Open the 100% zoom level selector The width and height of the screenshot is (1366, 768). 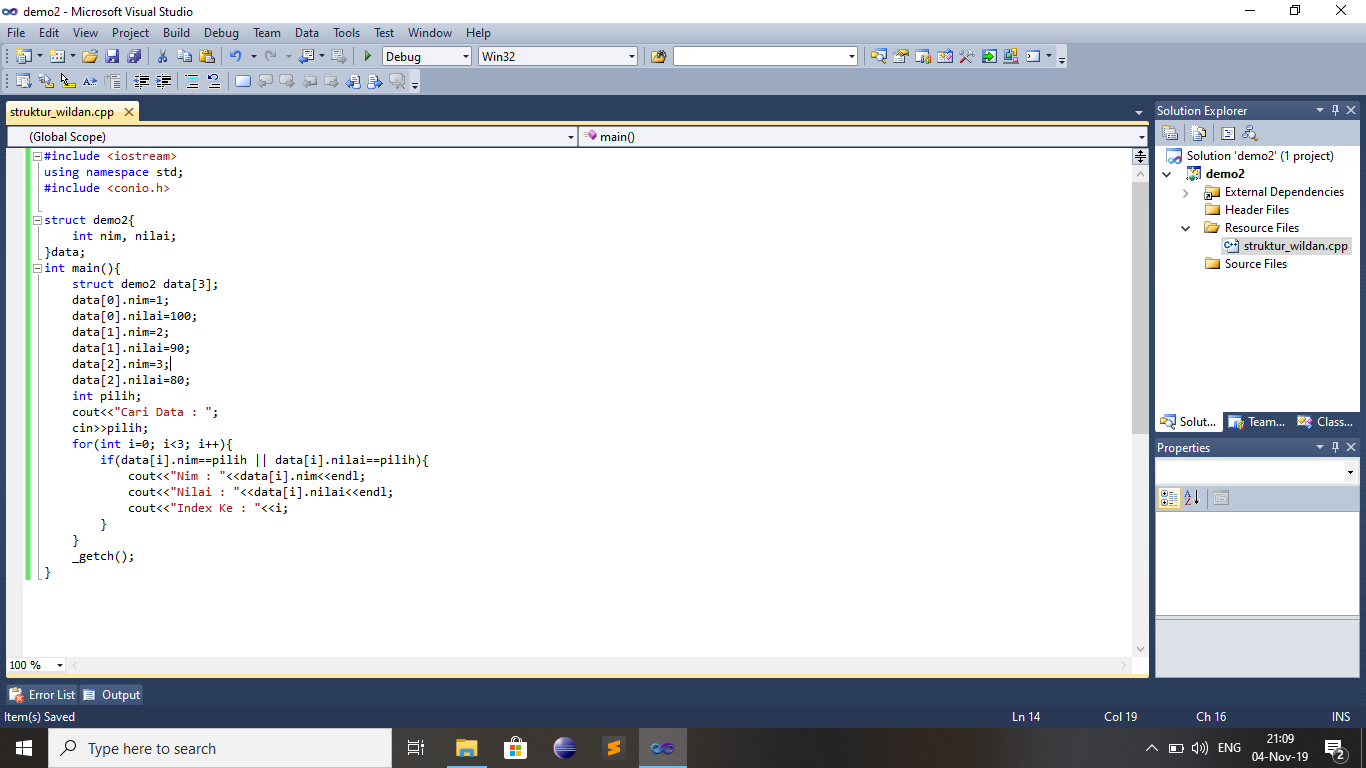[35, 664]
